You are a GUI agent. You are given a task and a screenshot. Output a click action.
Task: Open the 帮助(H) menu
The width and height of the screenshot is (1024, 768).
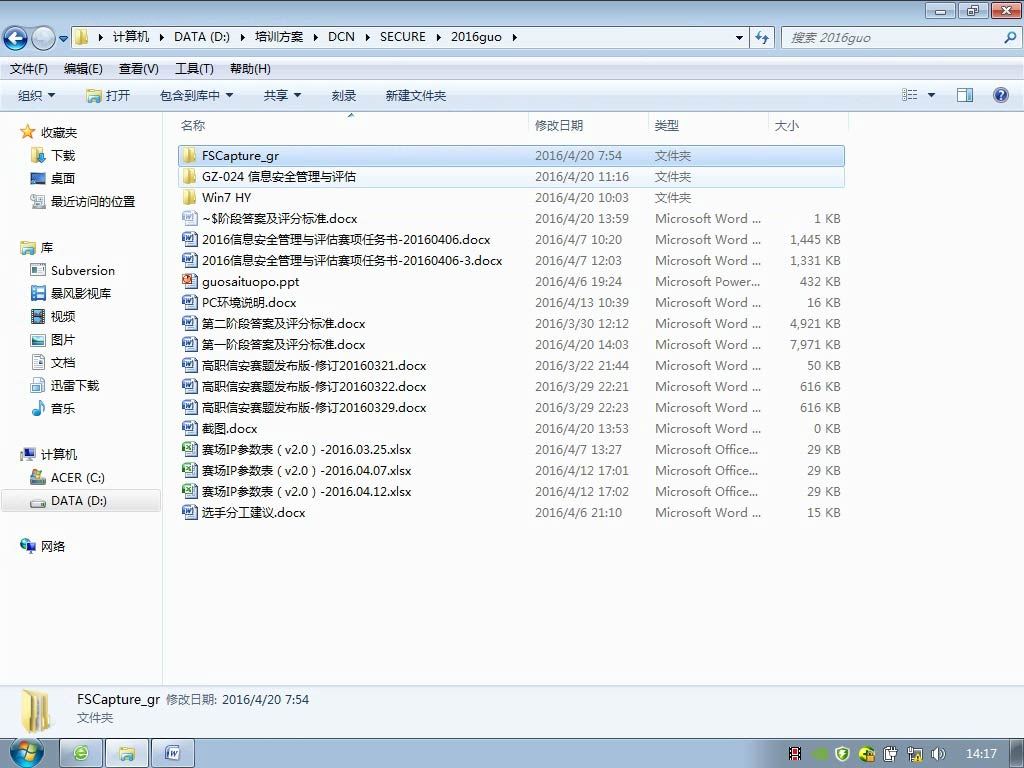coord(250,69)
